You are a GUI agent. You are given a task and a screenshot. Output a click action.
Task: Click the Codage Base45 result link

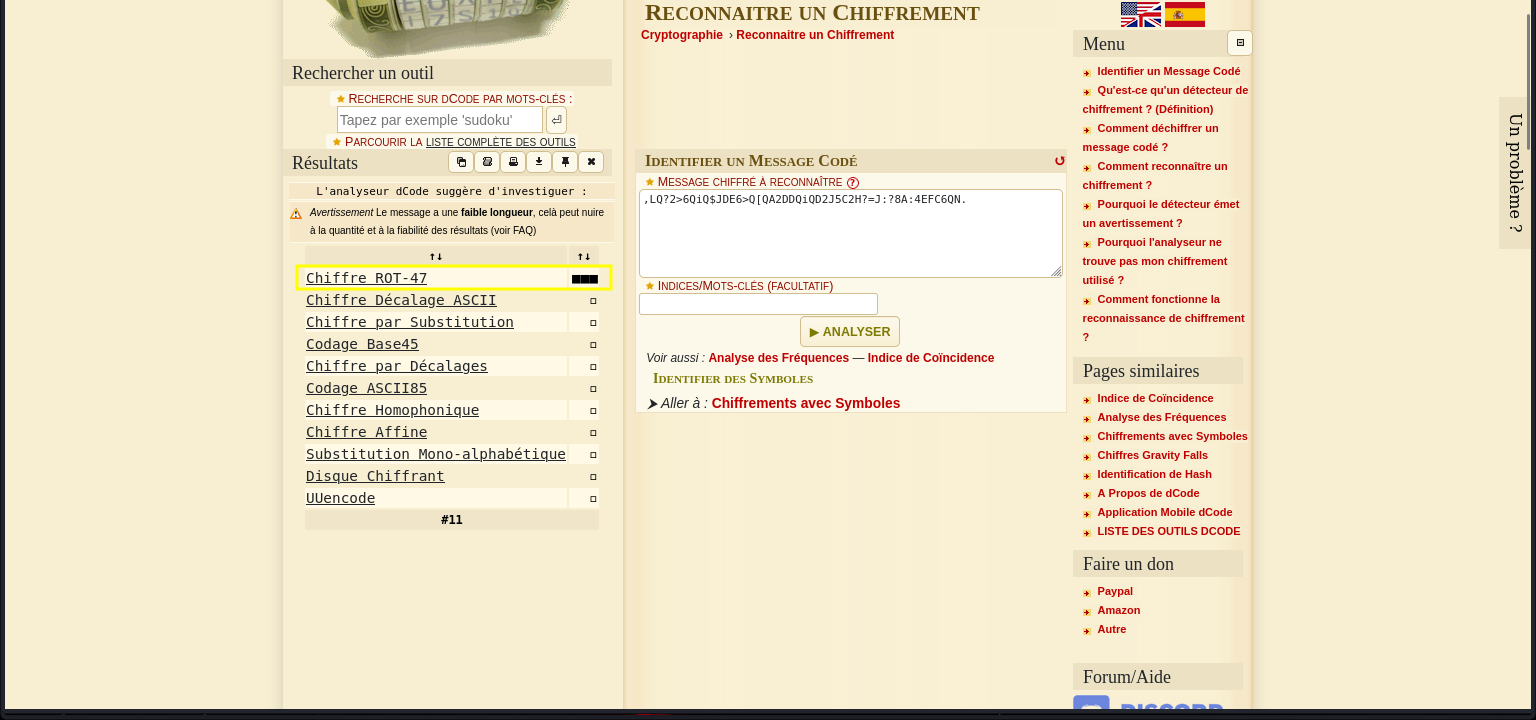click(362, 344)
